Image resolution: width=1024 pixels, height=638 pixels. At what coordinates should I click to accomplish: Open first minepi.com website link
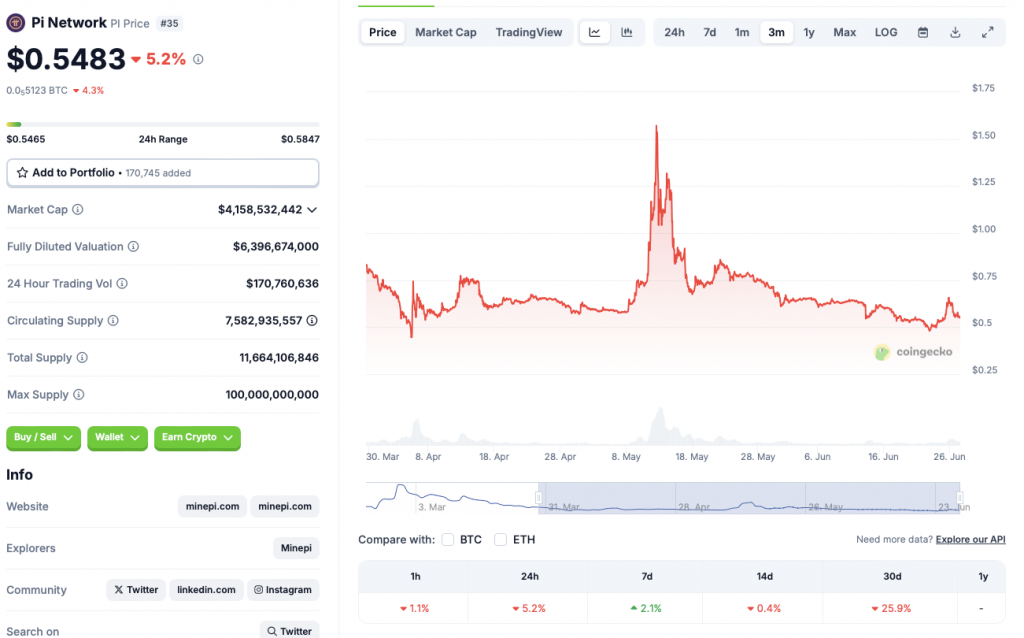pos(212,506)
